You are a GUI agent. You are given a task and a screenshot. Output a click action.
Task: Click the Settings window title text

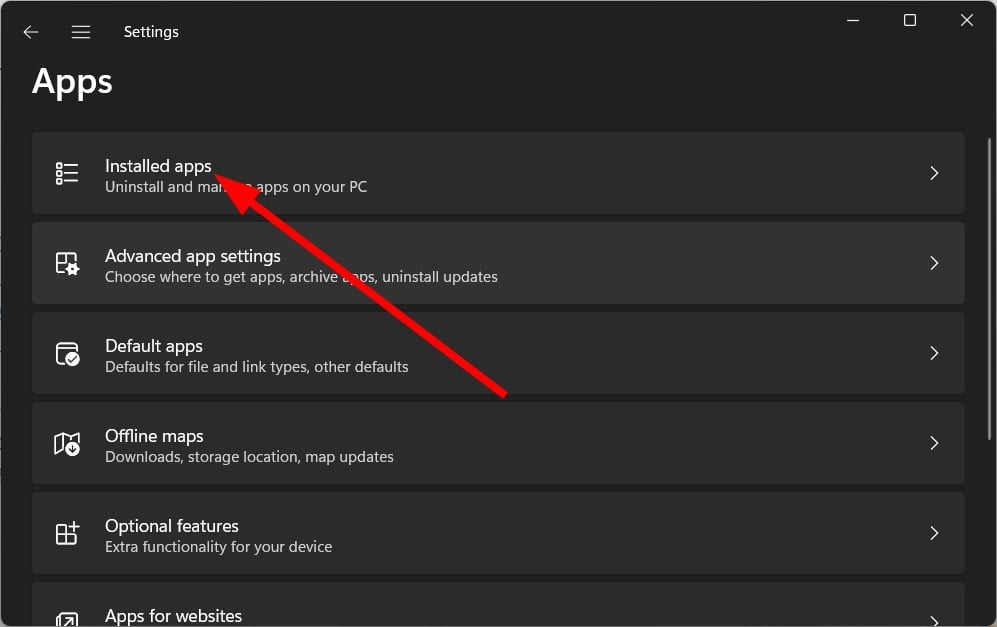[x=151, y=32]
